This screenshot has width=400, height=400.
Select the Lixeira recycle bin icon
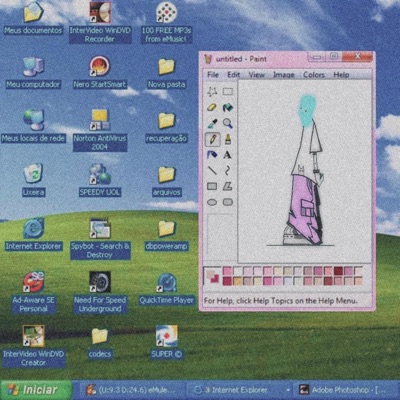33,180
